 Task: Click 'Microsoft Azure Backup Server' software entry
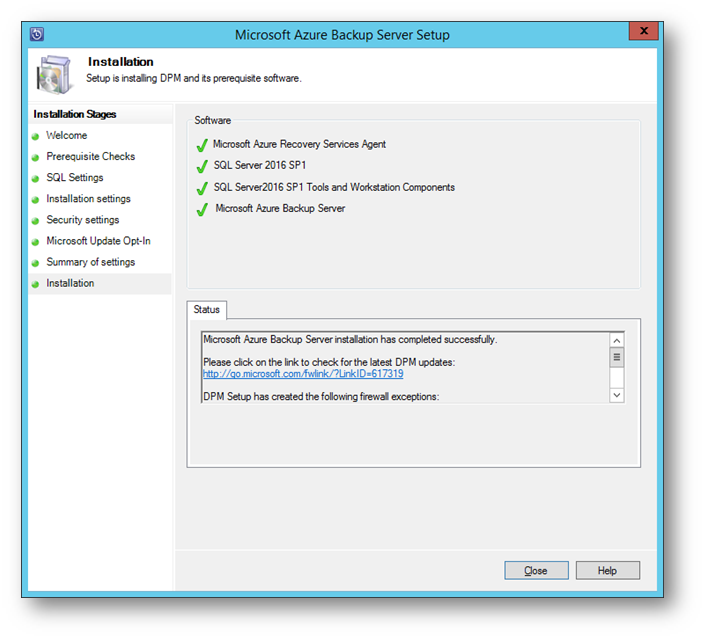tap(280, 208)
